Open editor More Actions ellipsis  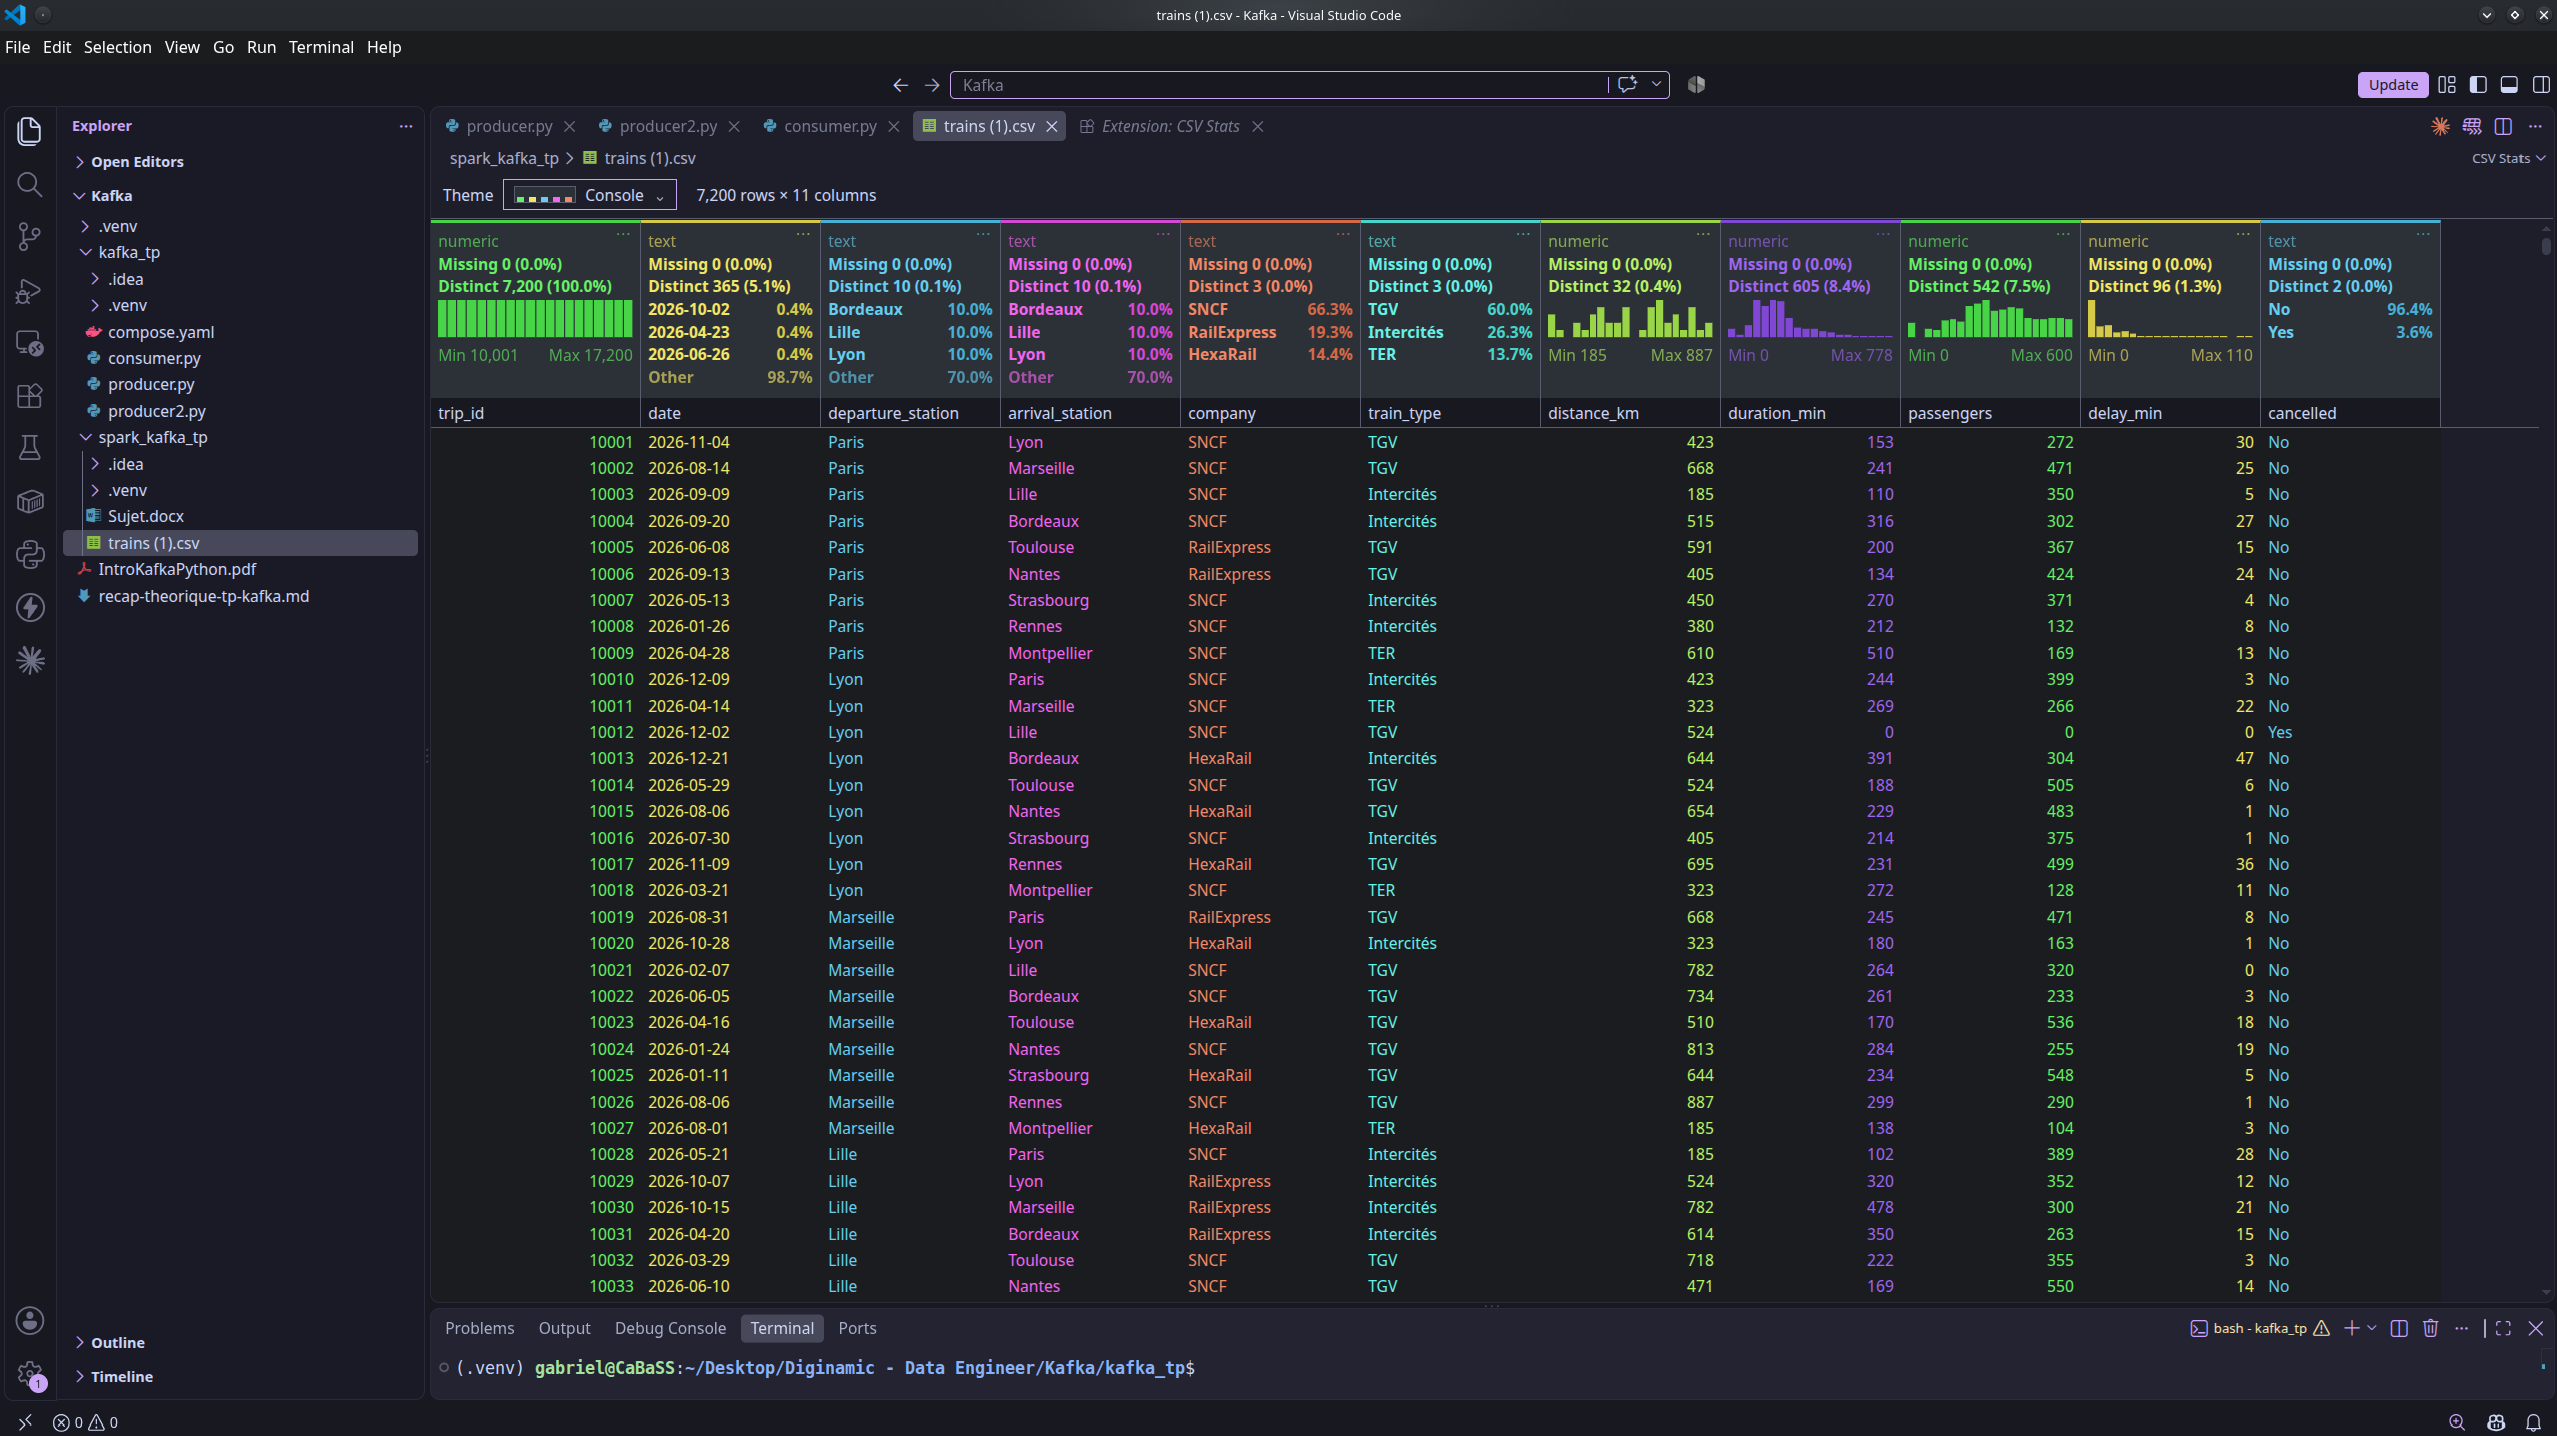[2535, 126]
